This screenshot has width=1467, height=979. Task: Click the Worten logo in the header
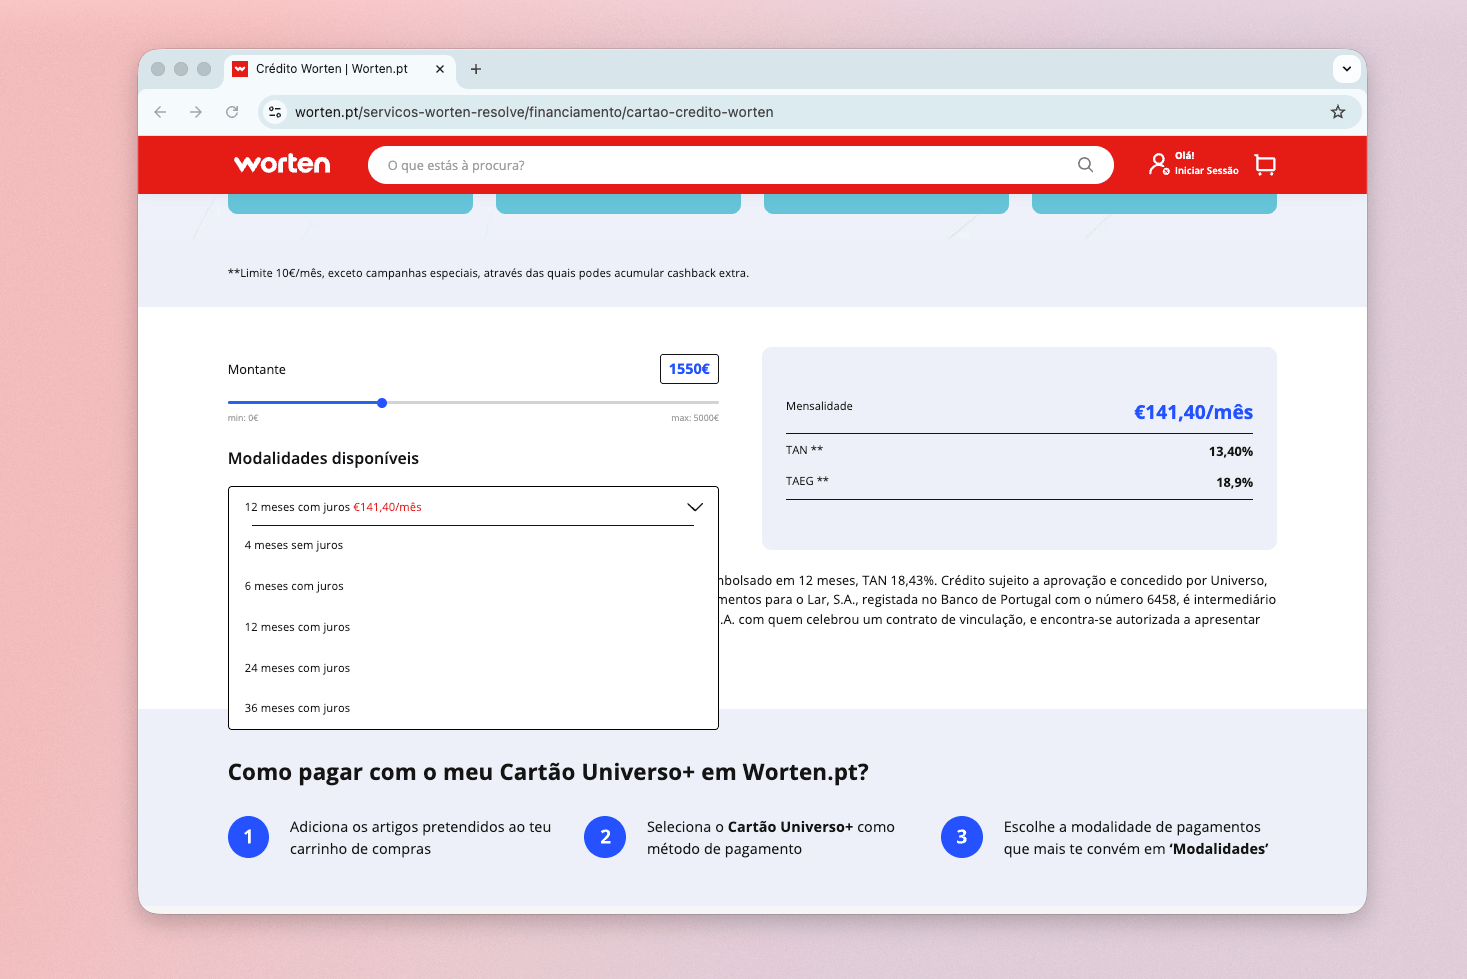coord(282,164)
